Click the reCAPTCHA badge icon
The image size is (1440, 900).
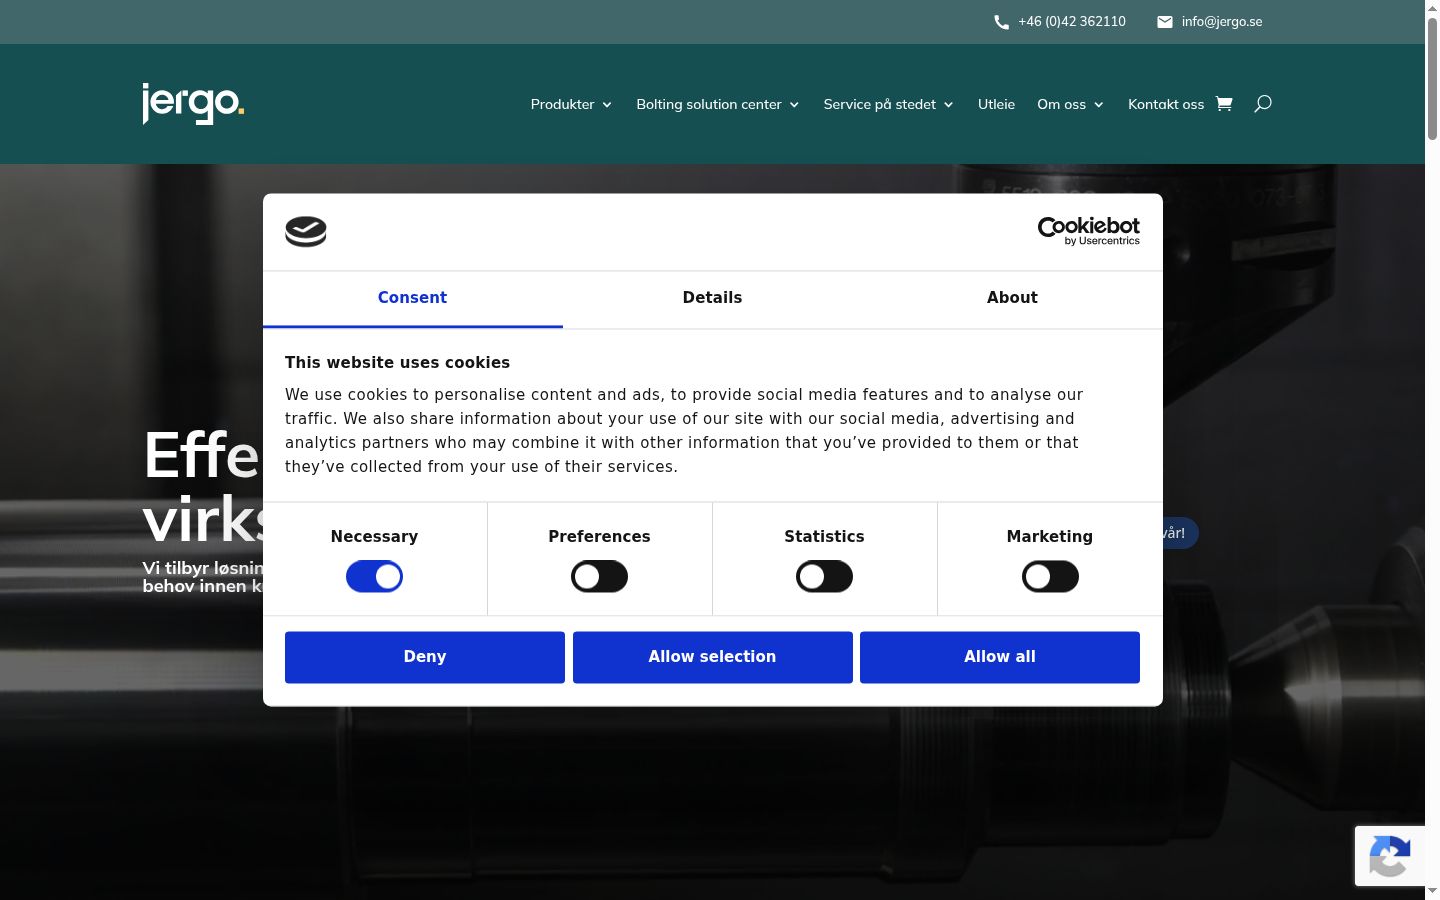[x=1390, y=856]
